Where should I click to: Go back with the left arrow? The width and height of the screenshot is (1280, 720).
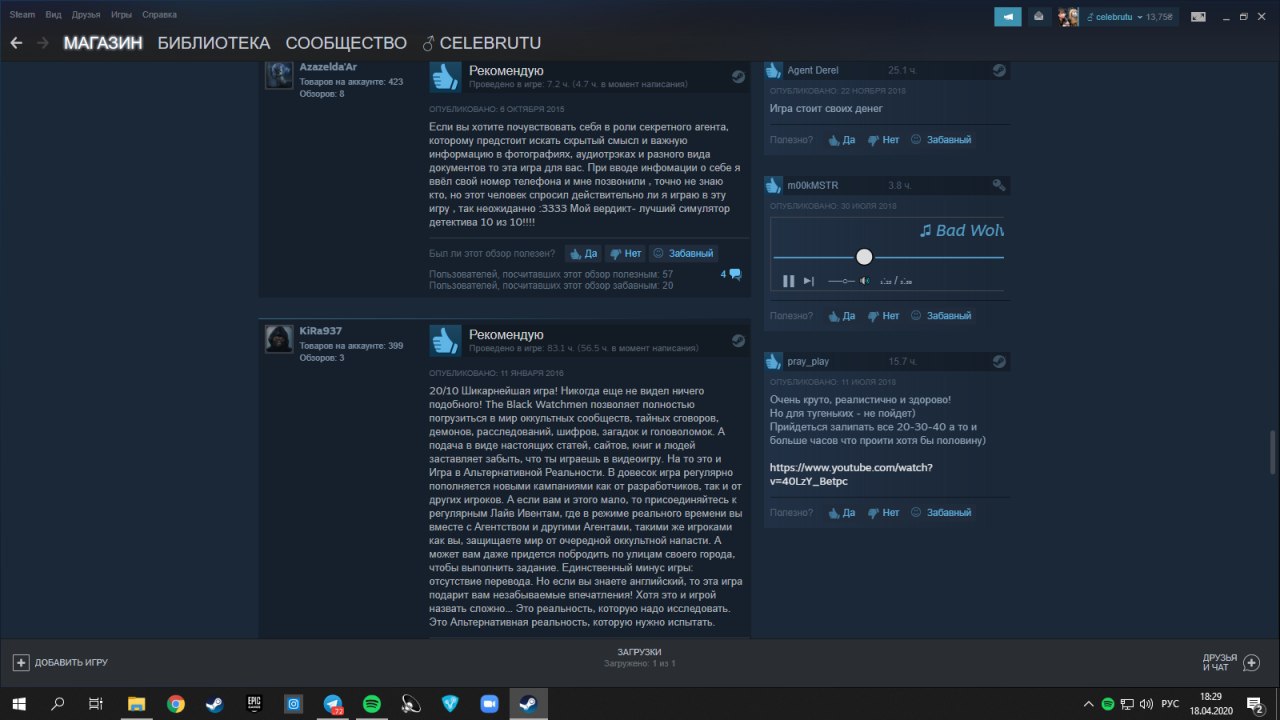[x=16, y=43]
